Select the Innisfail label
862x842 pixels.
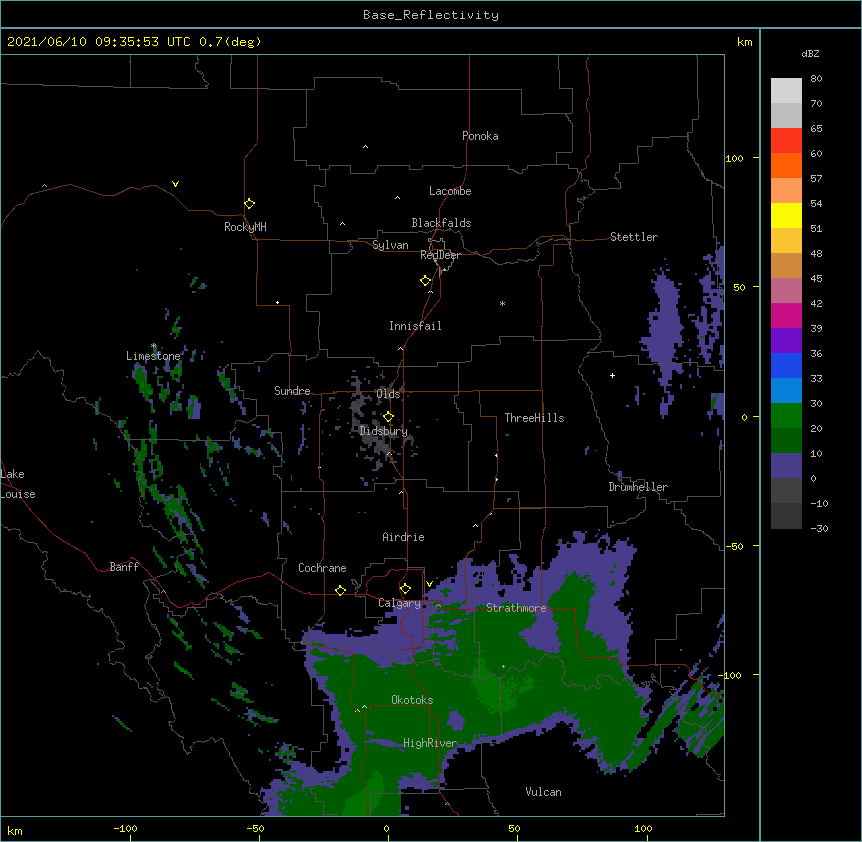(x=415, y=326)
